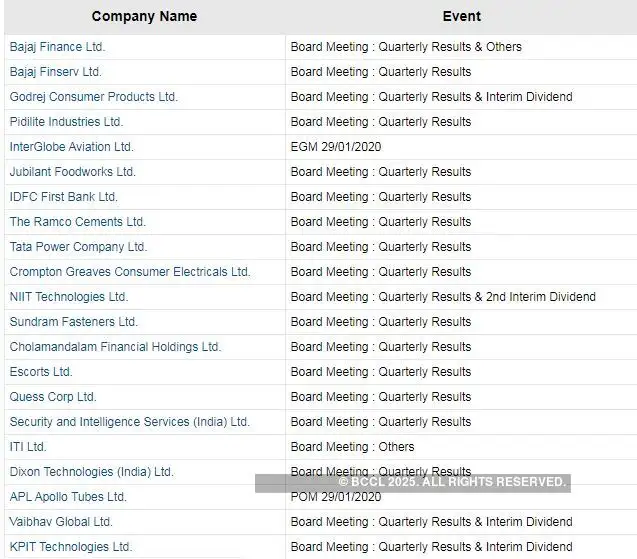Select 'Board Meeting : Quarterly Results & Others' cell

pyautogui.click(x=461, y=47)
